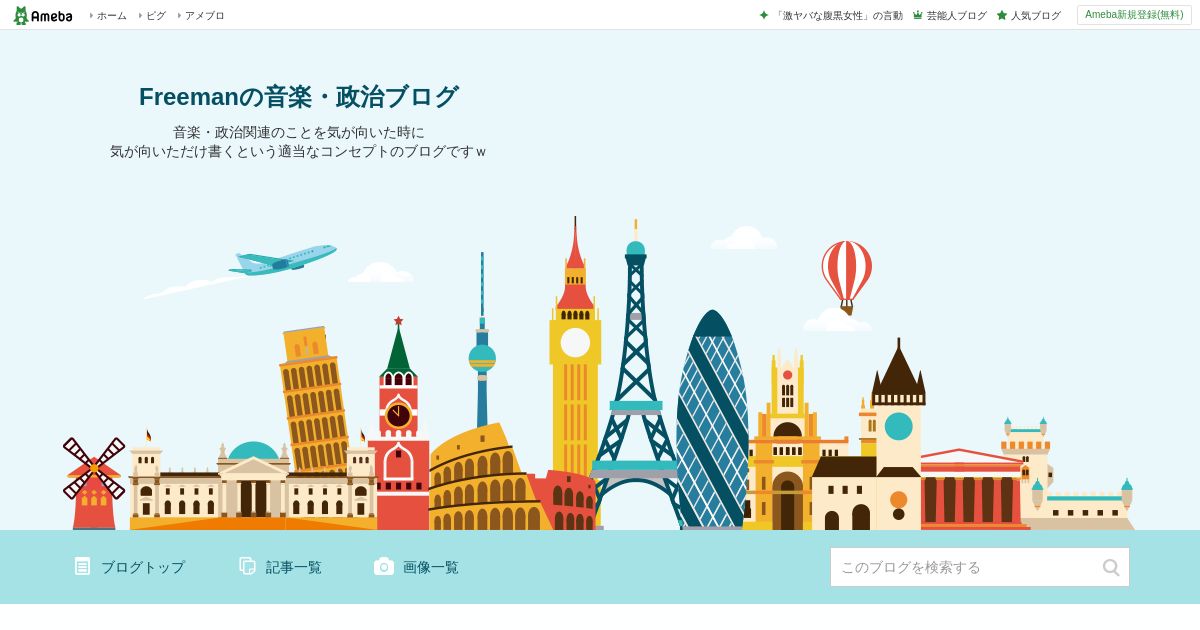Open 画像一覧 tab

pyautogui.click(x=431, y=567)
